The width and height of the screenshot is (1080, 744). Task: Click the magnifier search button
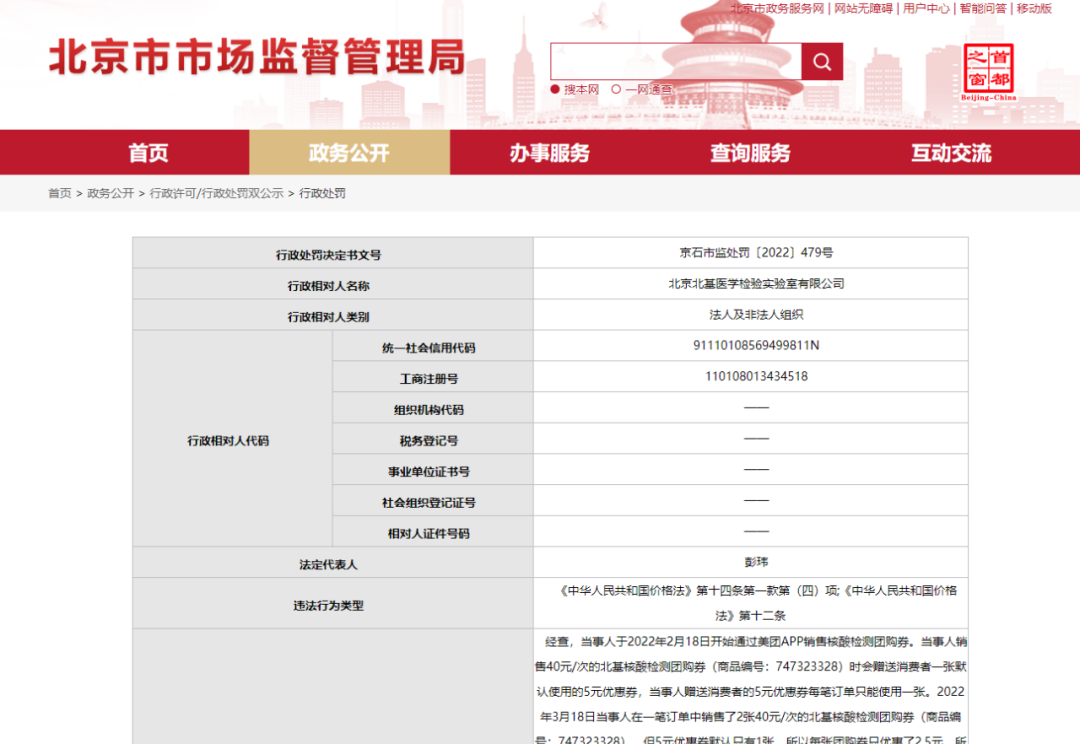(x=821, y=62)
